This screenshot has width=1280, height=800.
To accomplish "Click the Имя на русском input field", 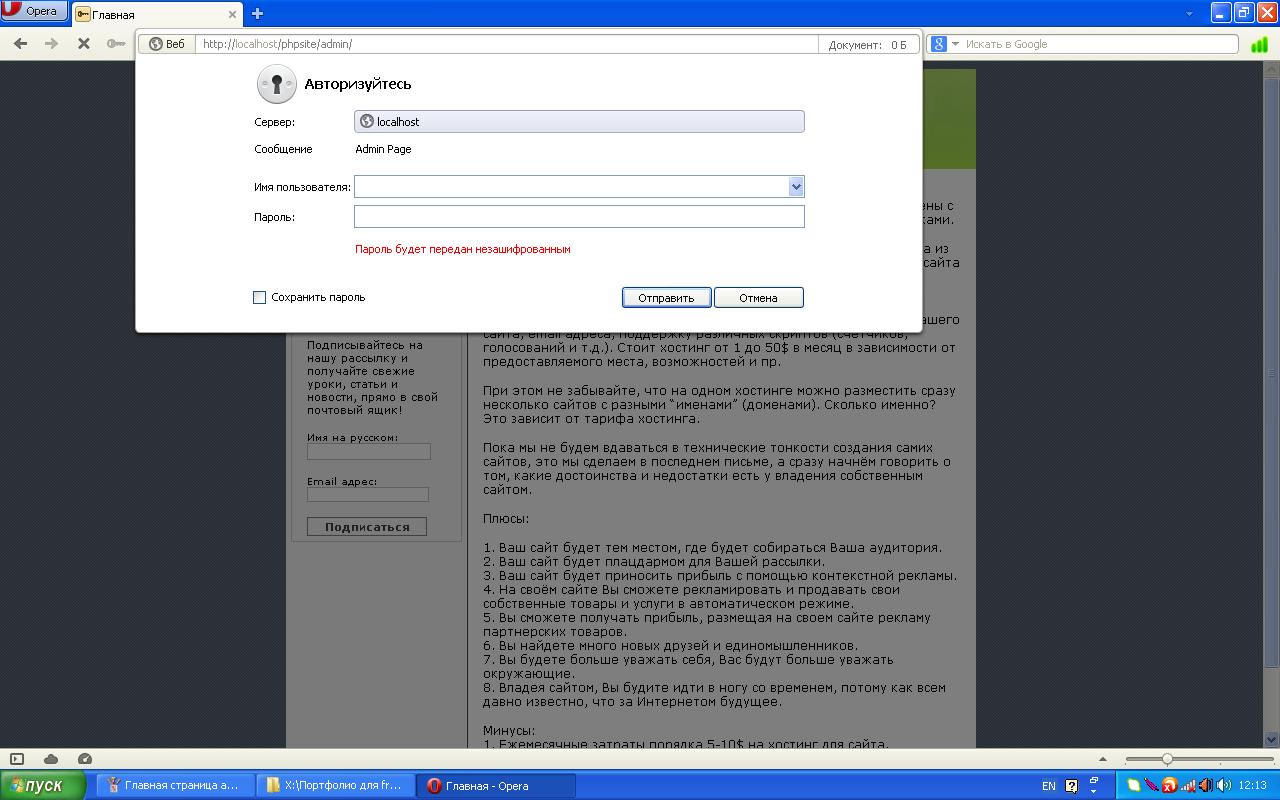I will [x=369, y=452].
